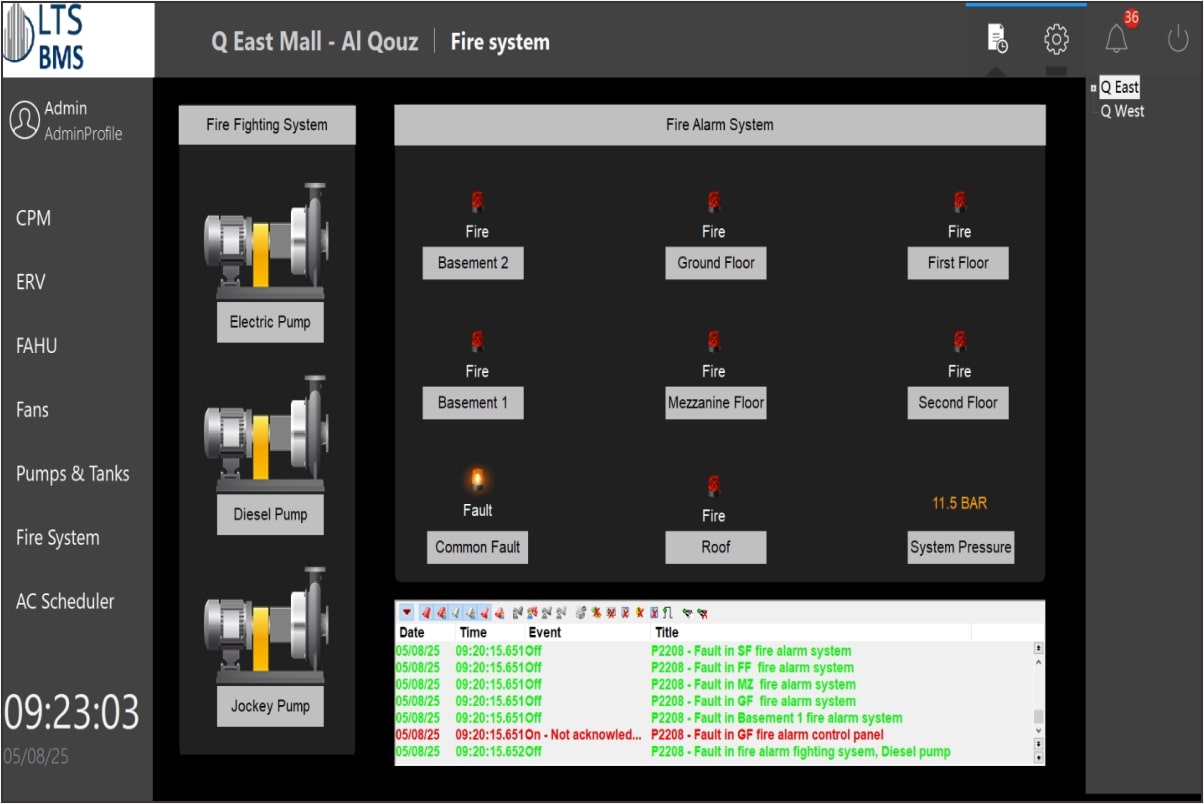Screen dimensions: 1204x804
Task: Click the alarm list vertical scrollbar thumb
Action: point(1038,716)
